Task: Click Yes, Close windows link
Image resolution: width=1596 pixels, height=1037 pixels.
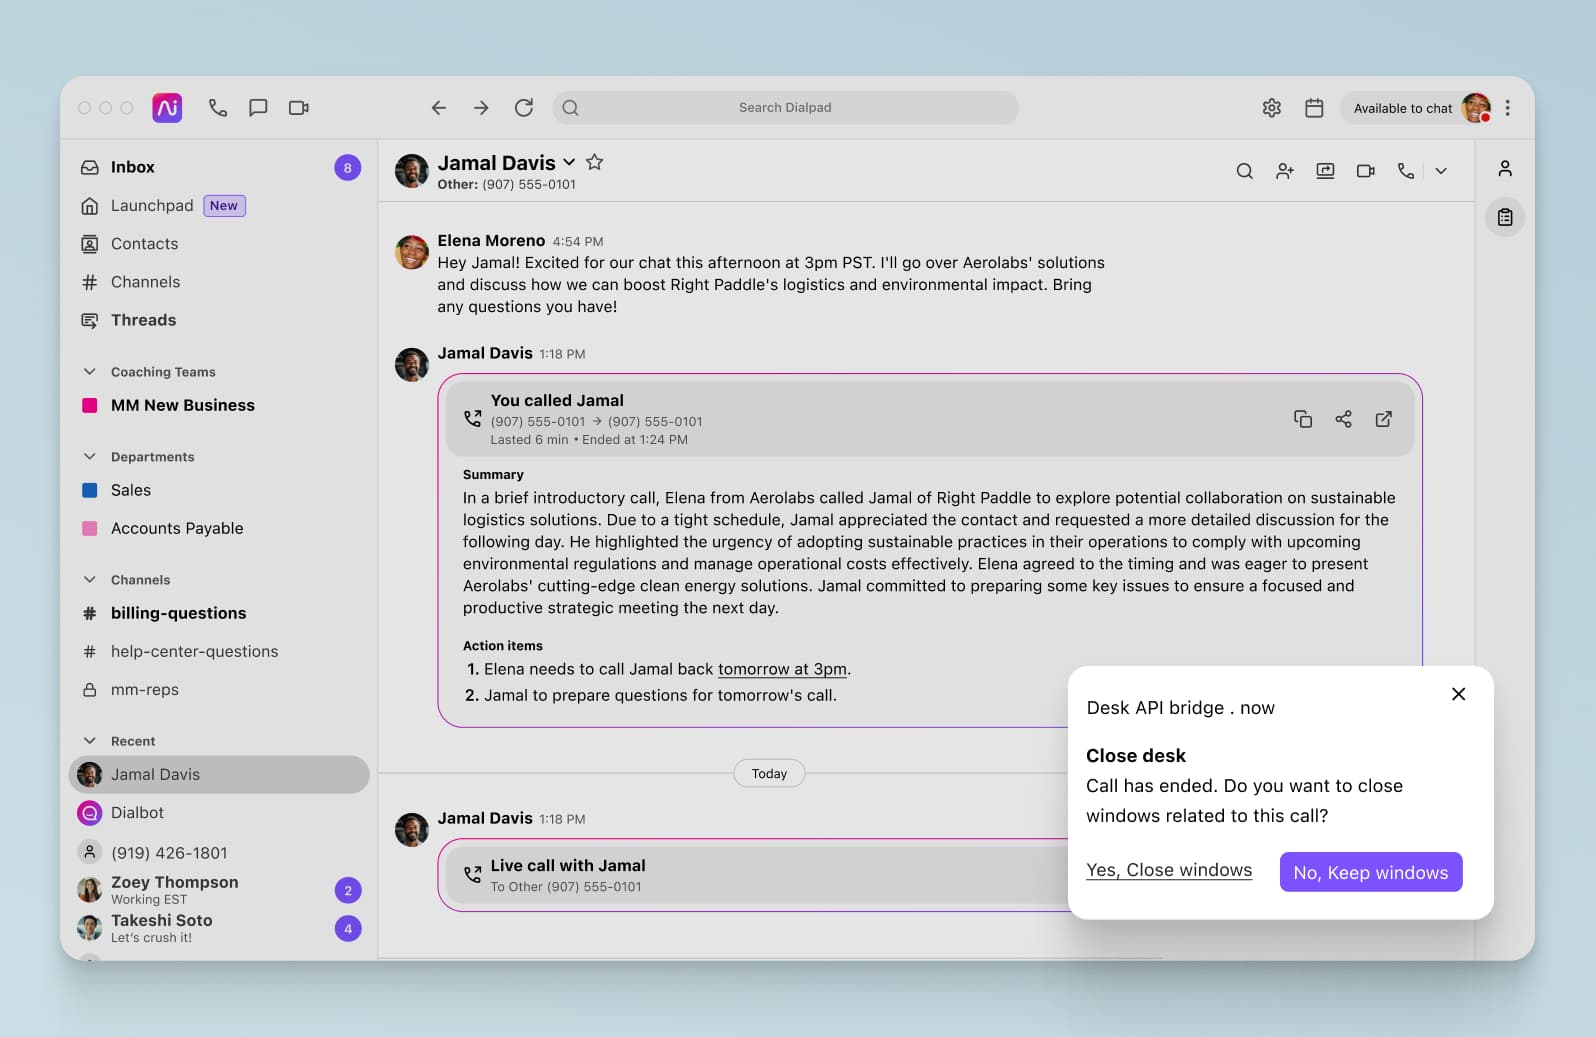Action: pyautogui.click(x=1168, y=870)
